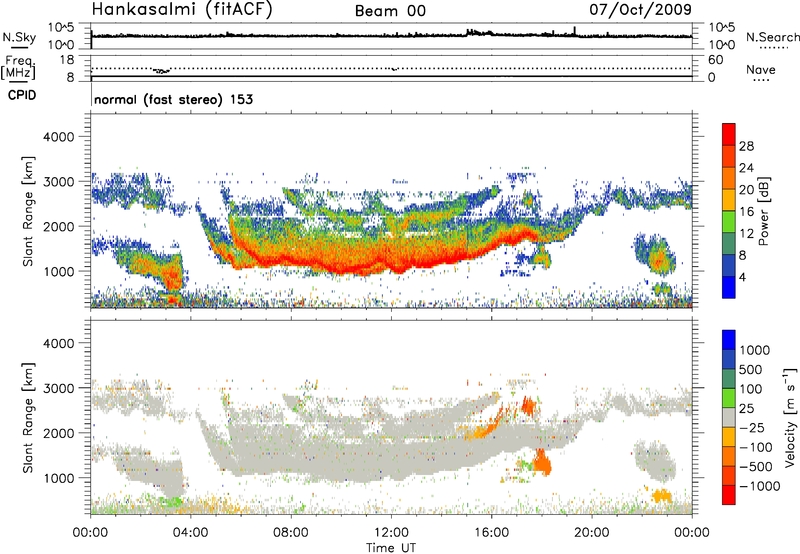Click the N.Search legend label
The image size is (800, 554).
click(x=772, y=37)
